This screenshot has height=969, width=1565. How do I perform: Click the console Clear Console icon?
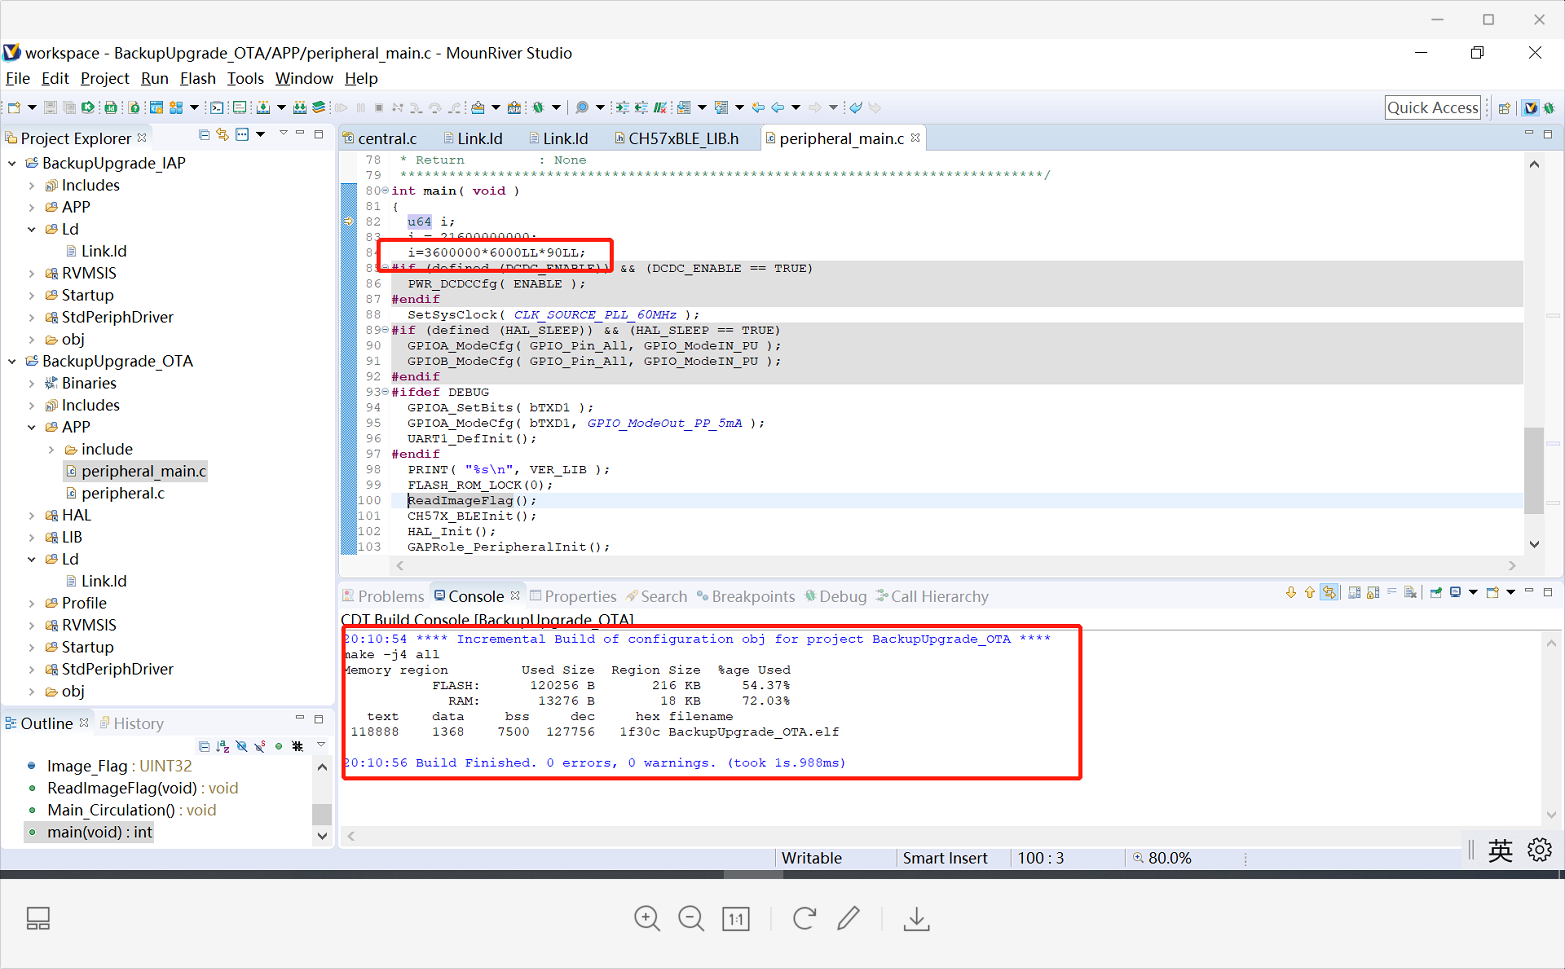coord(1410,592)
